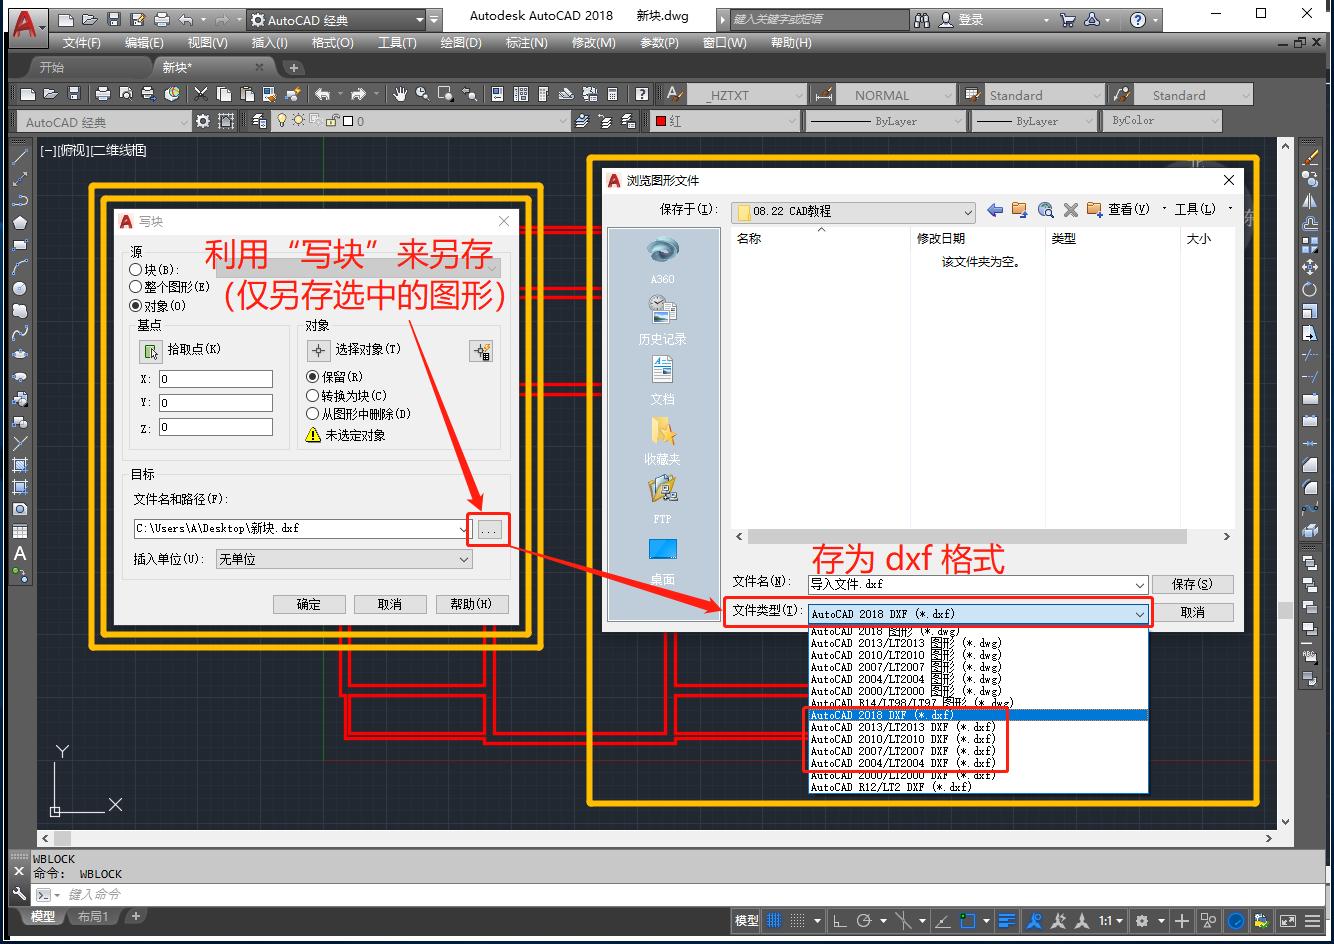Open the File (文件) menu
Image resolution: width=1334 pixels, height=944 pixels.
pos(82,43)
